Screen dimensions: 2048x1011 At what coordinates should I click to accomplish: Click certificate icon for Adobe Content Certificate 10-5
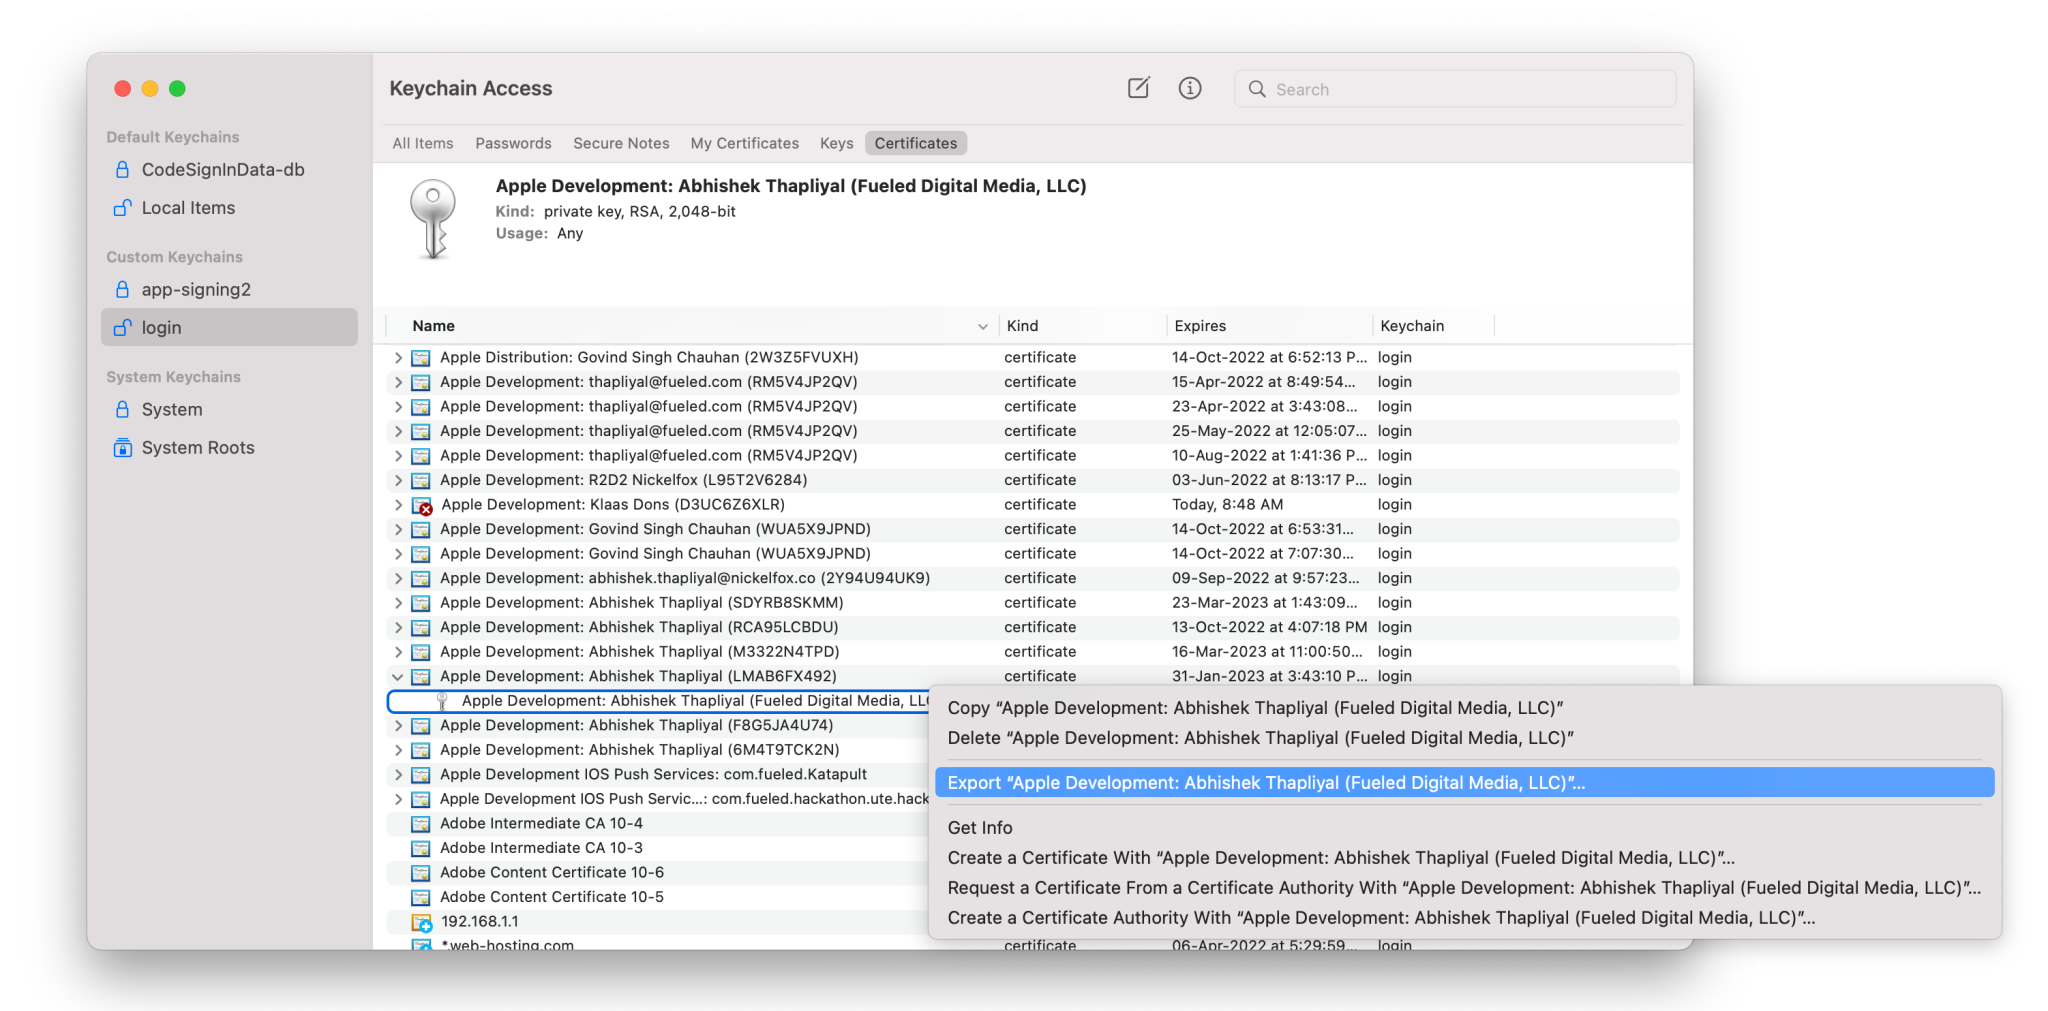(x=421, y=897)
